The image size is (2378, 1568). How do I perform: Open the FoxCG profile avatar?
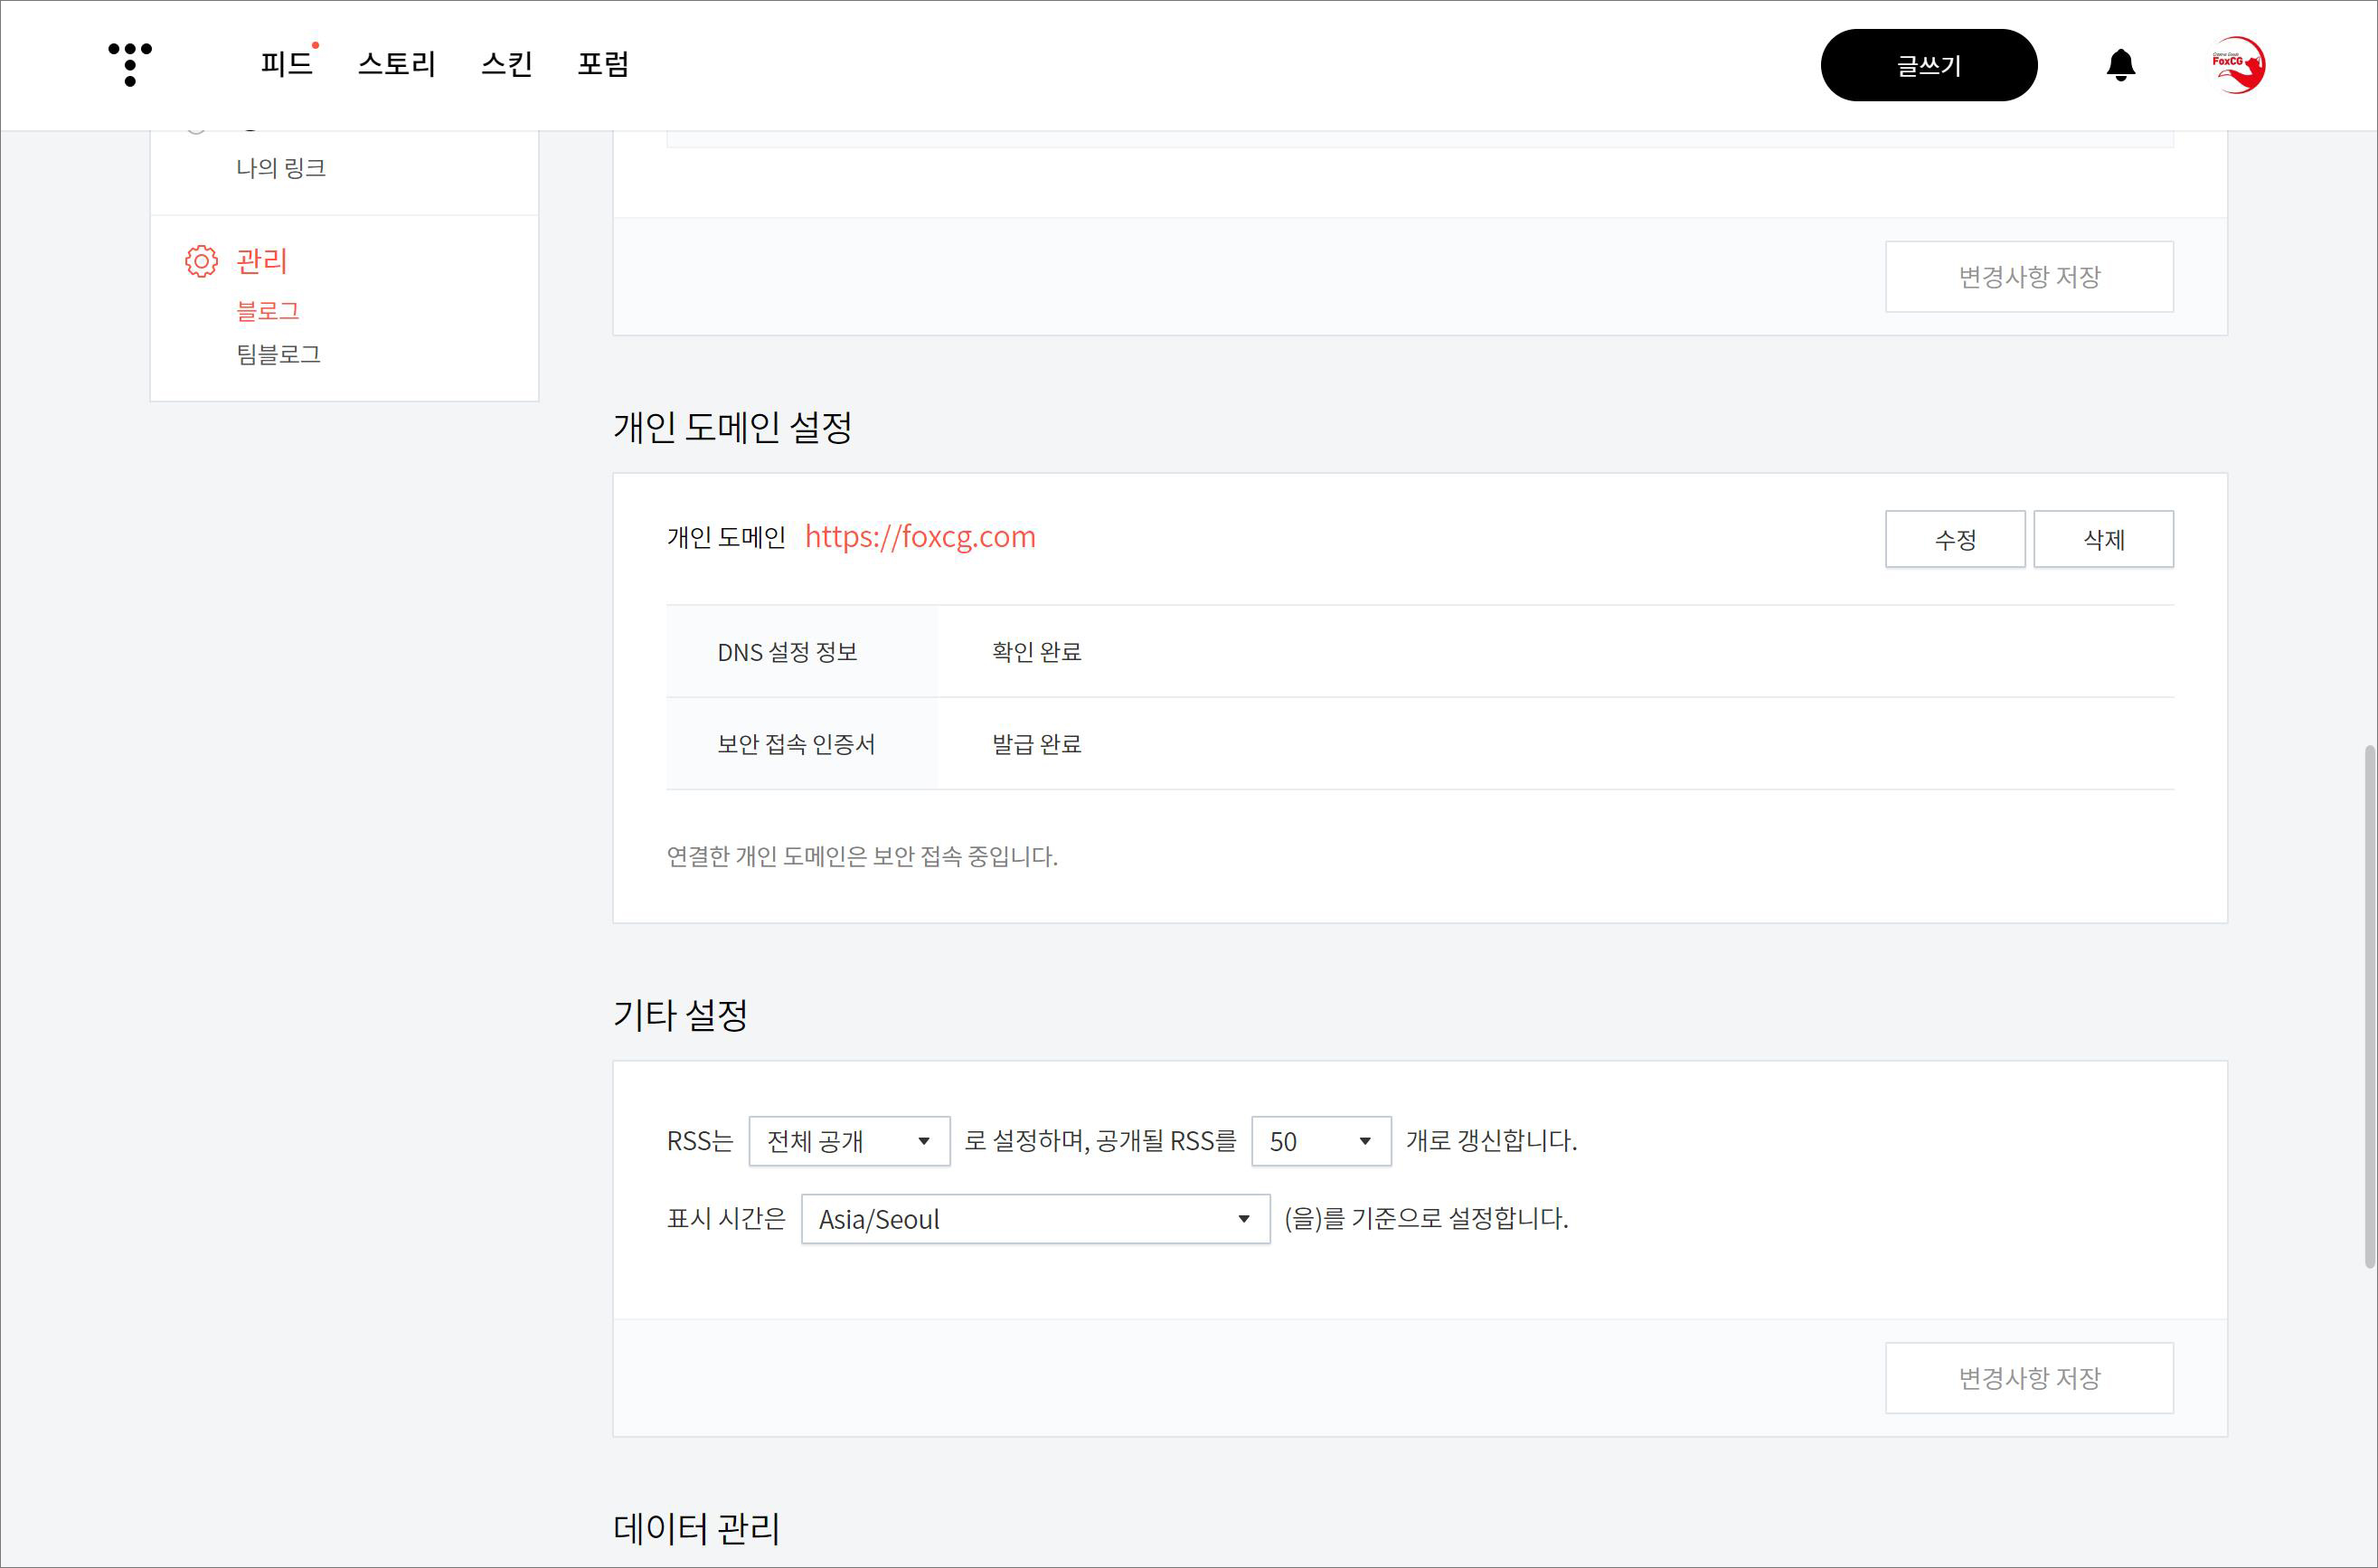2238,65
